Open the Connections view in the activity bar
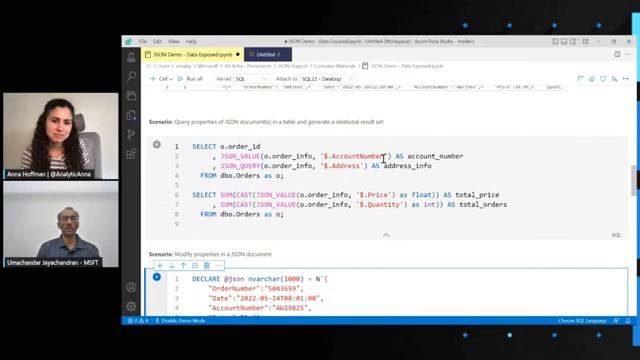This screenshot has height=360, width=640. [131, 58]
